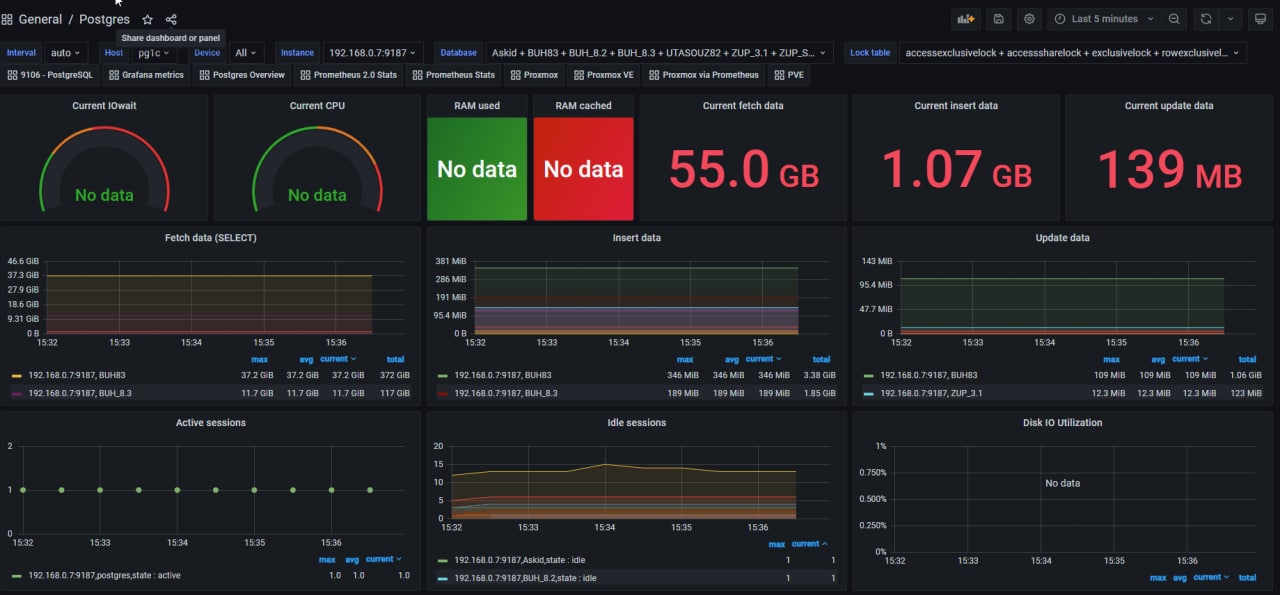This screenshot has width=1280, height=595.
Task: Open the 9106 - PostgreSQL dashboard link
Action: click(x=50, y=75)
